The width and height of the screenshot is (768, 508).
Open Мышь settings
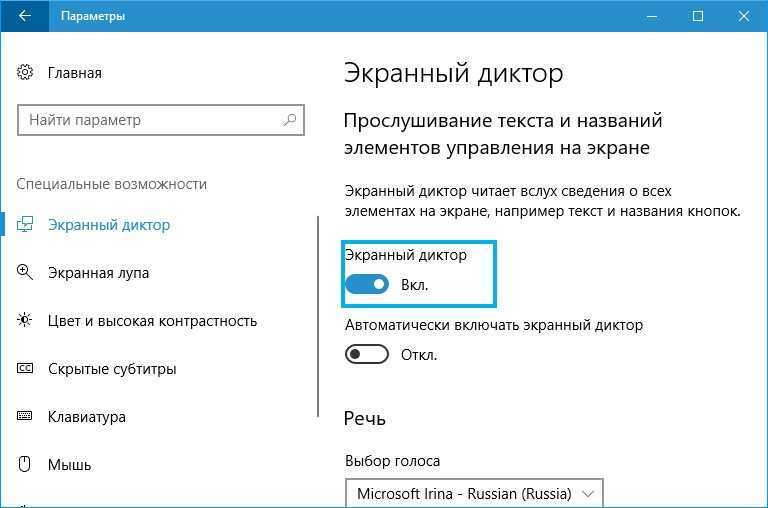click(x=69, y=464)
